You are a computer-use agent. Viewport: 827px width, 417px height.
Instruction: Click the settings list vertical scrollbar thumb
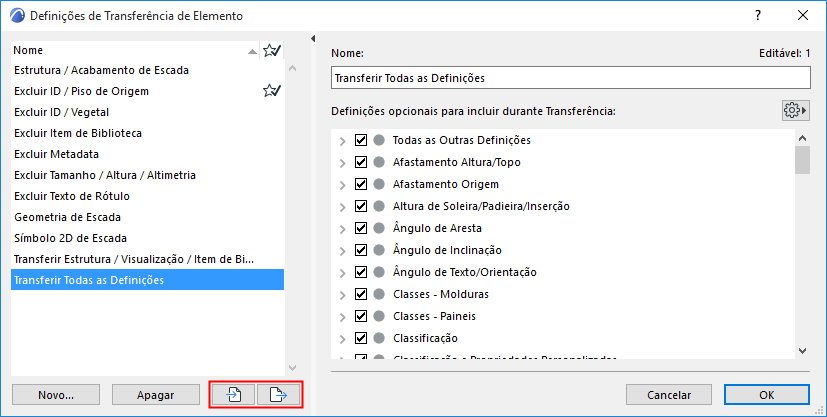802,160
